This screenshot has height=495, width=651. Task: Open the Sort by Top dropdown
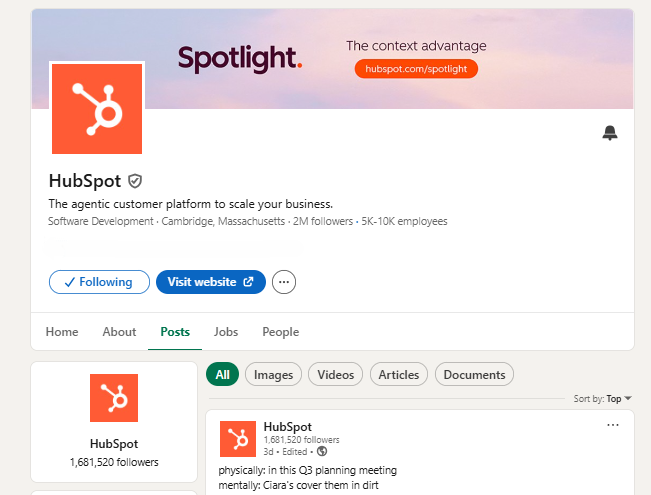click(602, 399)
